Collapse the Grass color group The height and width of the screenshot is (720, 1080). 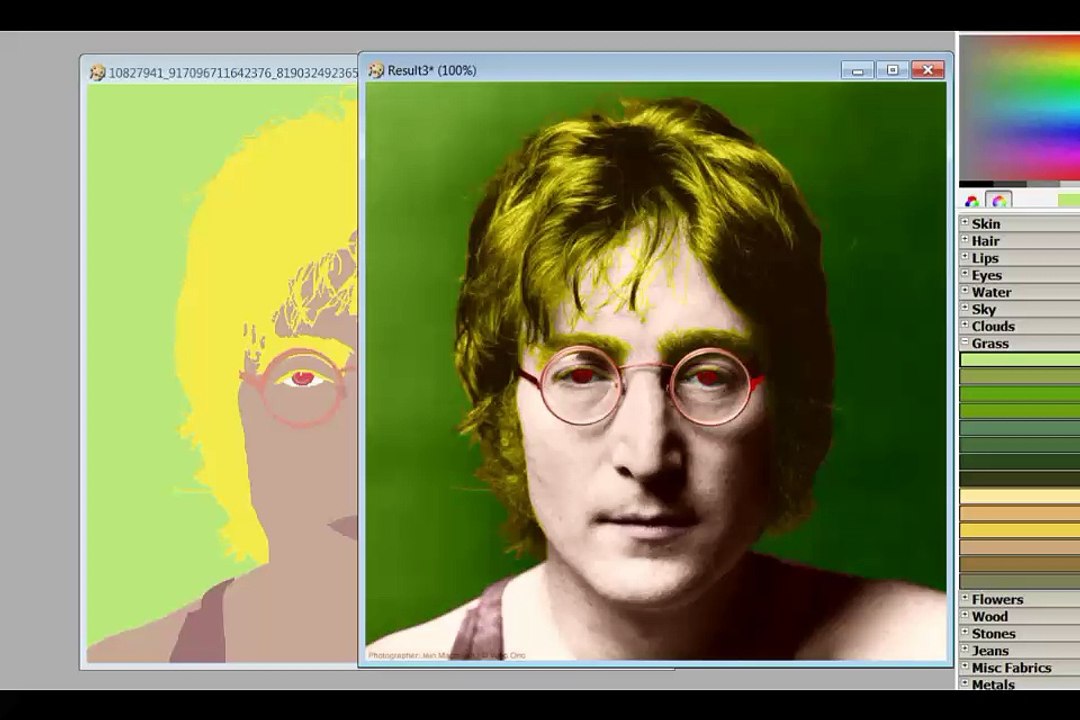pos(965,342)
